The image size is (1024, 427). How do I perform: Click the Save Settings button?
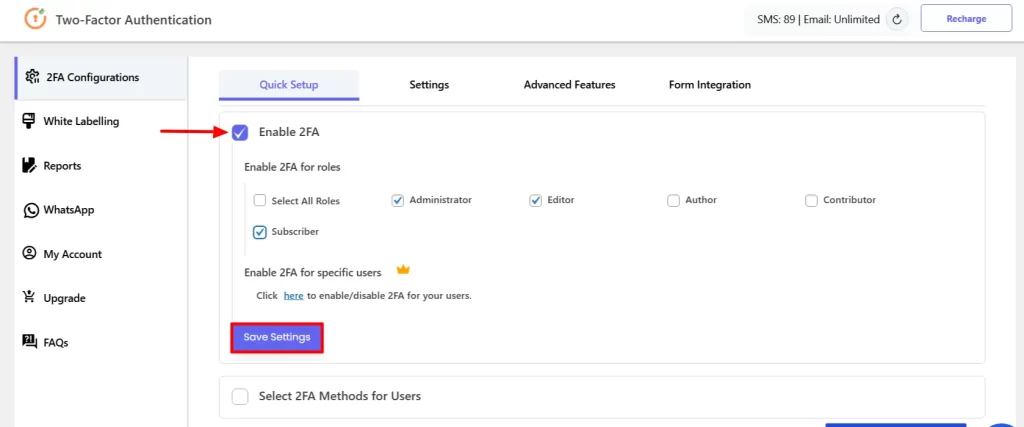(277, 338)
